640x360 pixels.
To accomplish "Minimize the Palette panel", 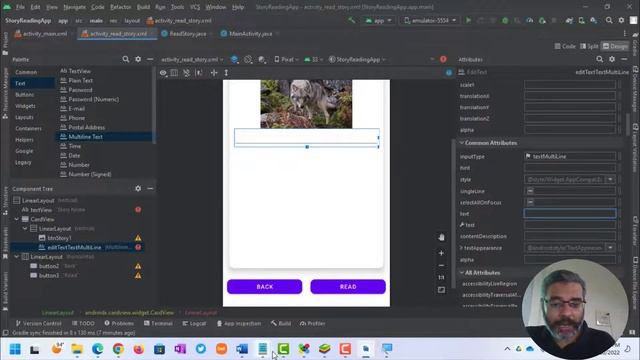I will point(150,59).
